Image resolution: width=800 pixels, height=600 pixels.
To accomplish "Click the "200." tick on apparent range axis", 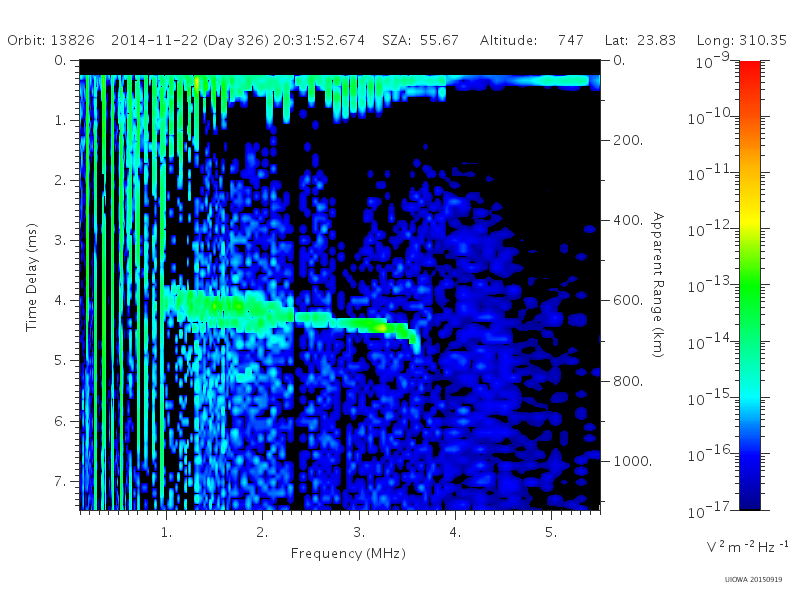I will 628,140.
